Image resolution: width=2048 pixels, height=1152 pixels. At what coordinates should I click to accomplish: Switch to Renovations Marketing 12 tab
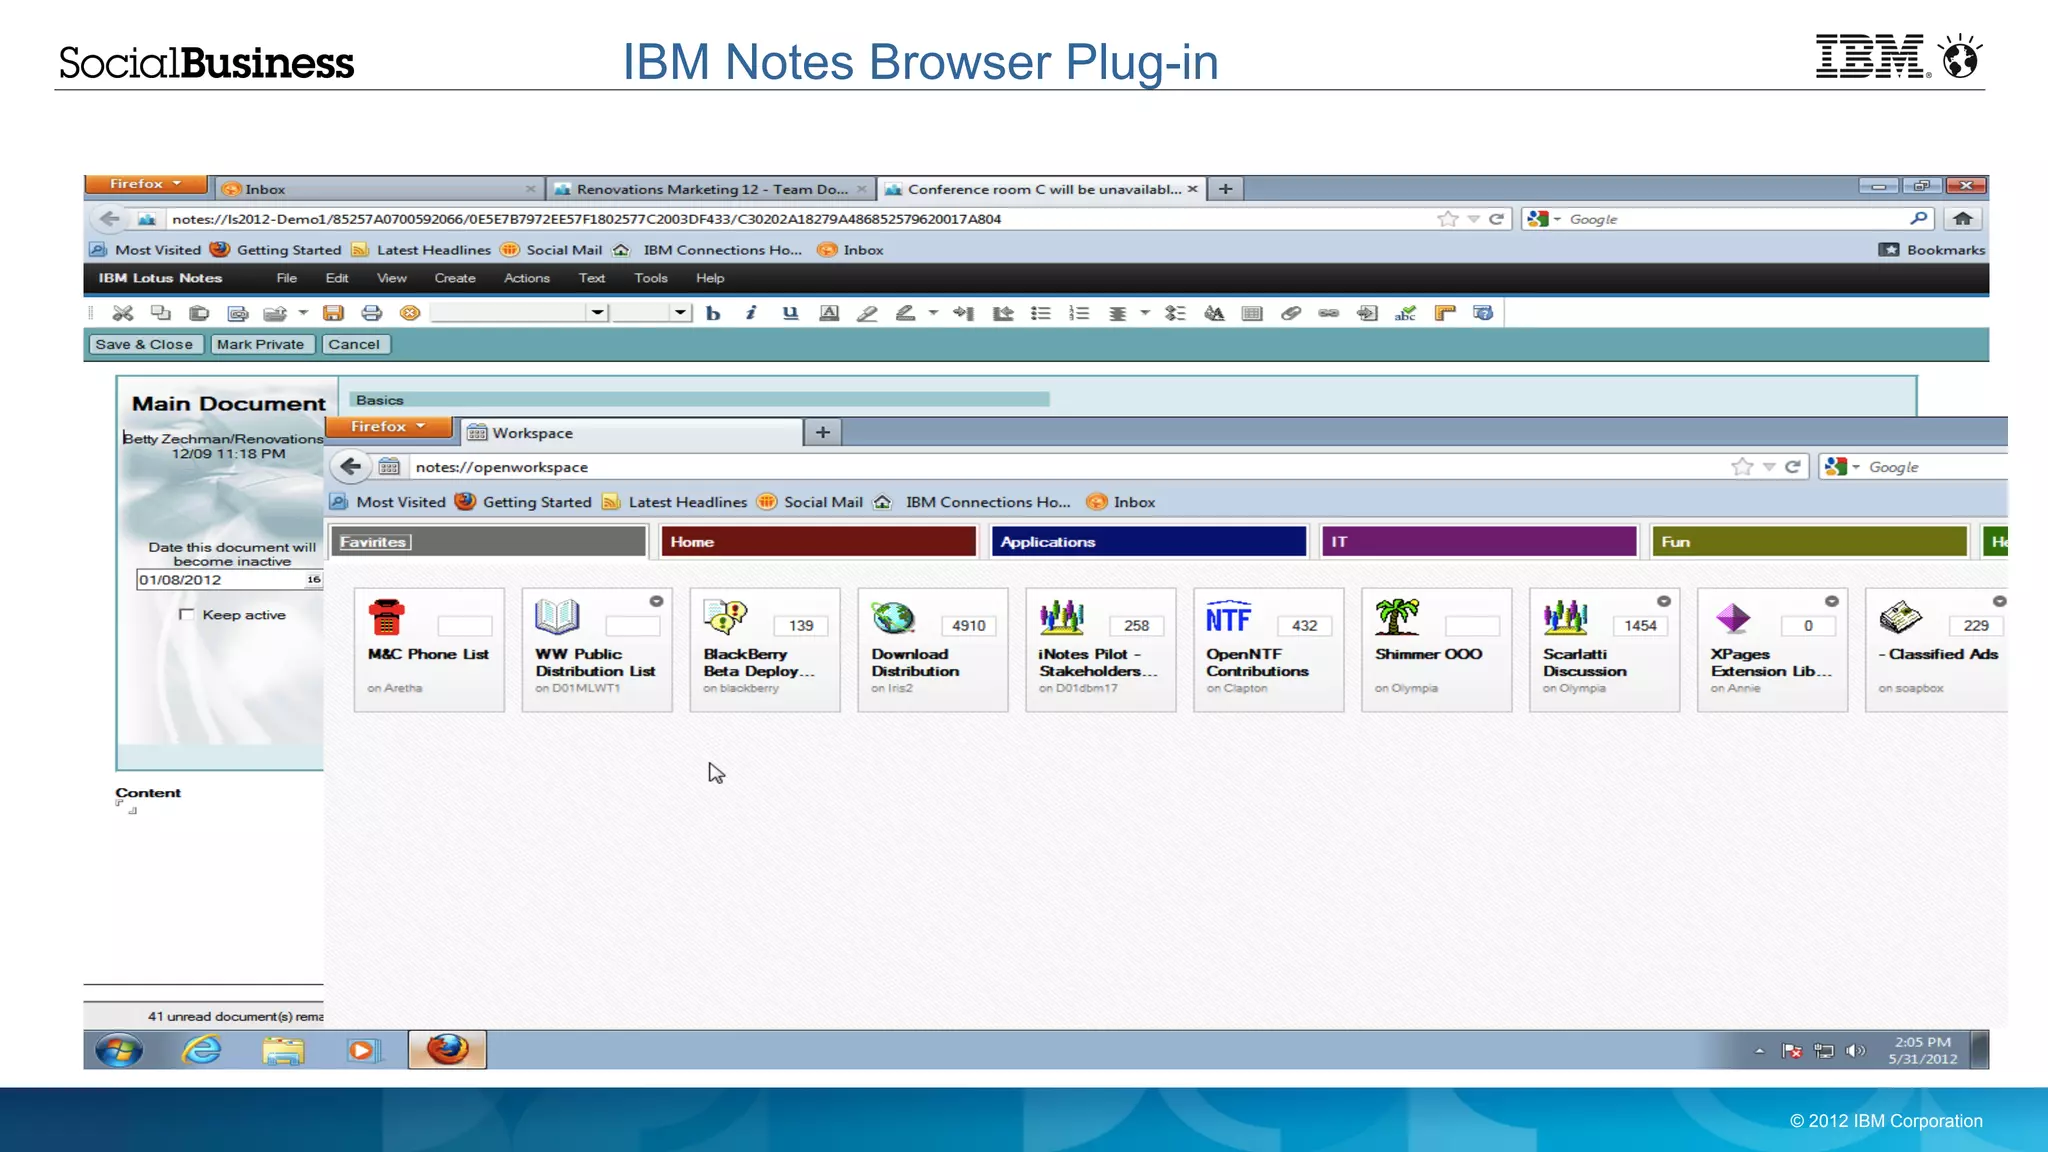710,189
